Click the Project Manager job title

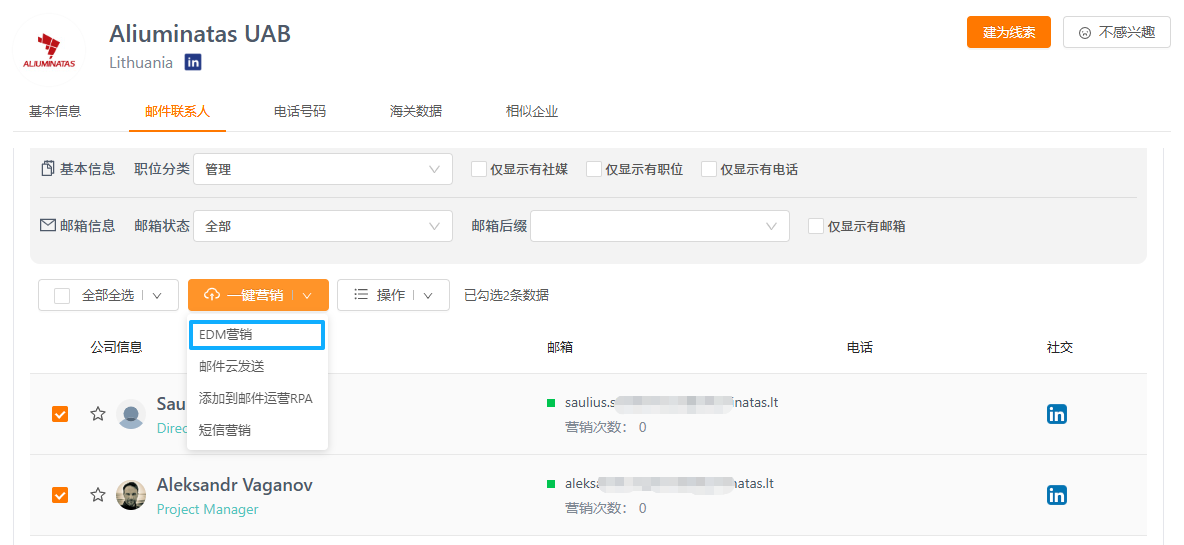pos(208,510)
